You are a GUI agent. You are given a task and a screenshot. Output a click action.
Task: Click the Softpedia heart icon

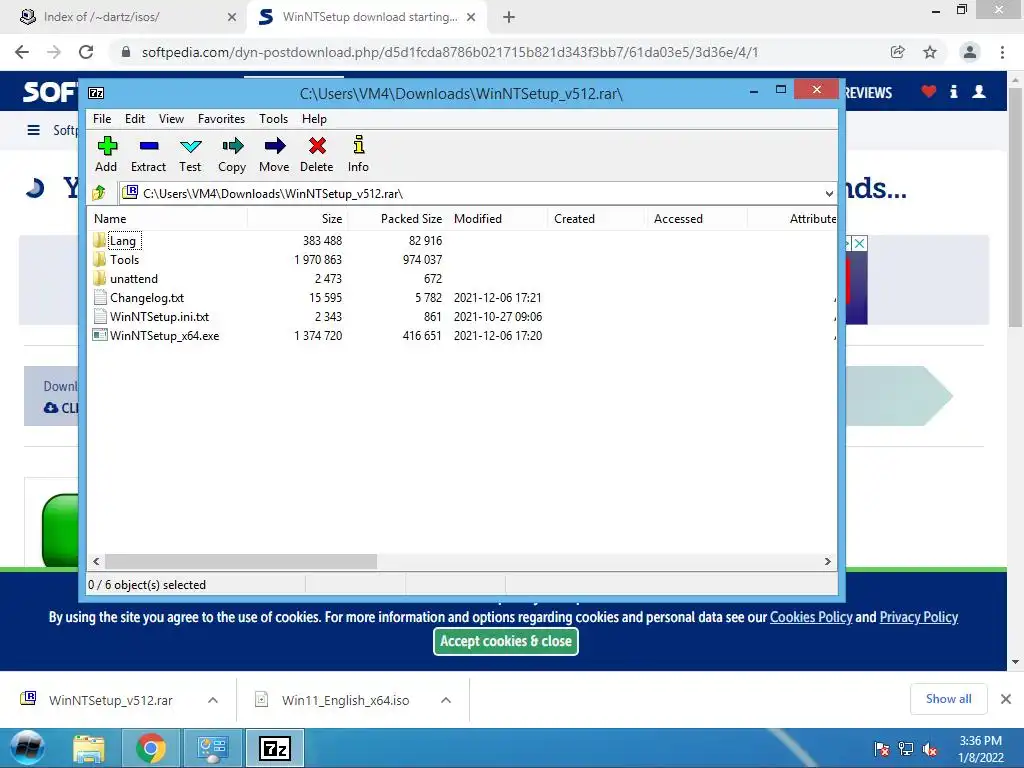(929, 91)
